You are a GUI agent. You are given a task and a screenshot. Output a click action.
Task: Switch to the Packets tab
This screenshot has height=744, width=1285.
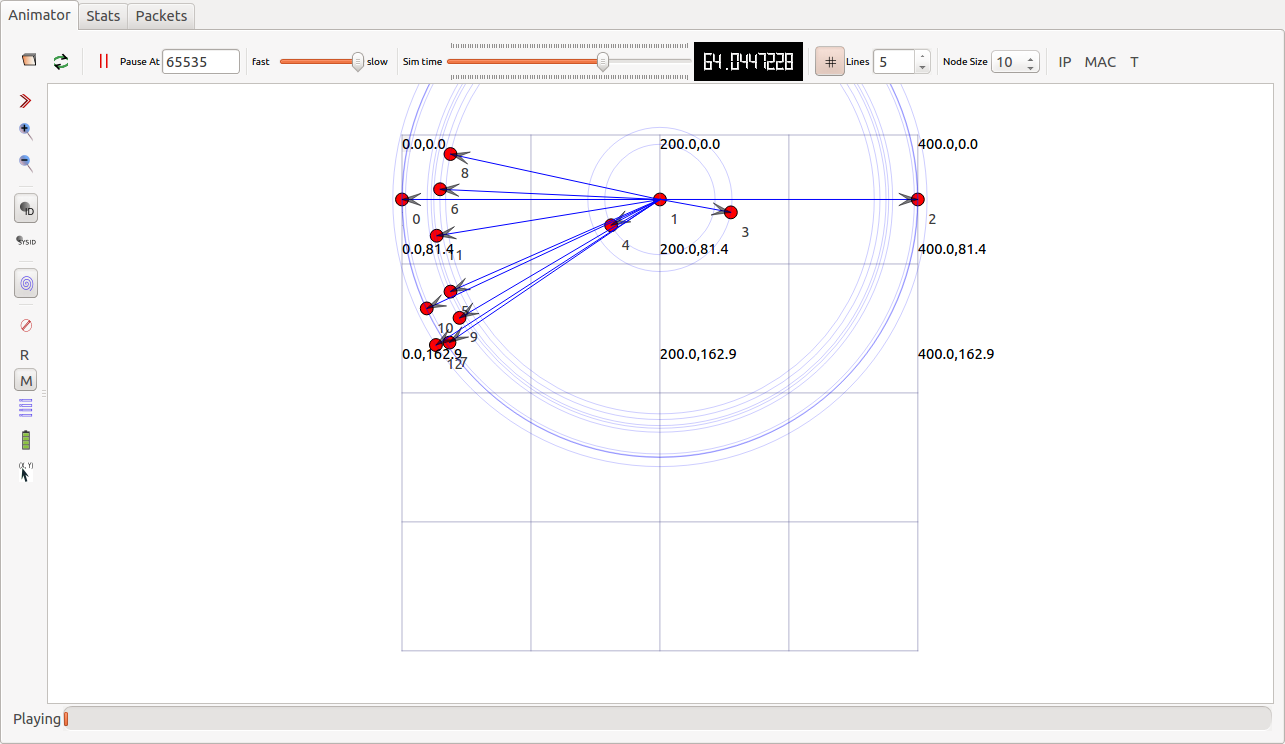(x=161, y=16)
